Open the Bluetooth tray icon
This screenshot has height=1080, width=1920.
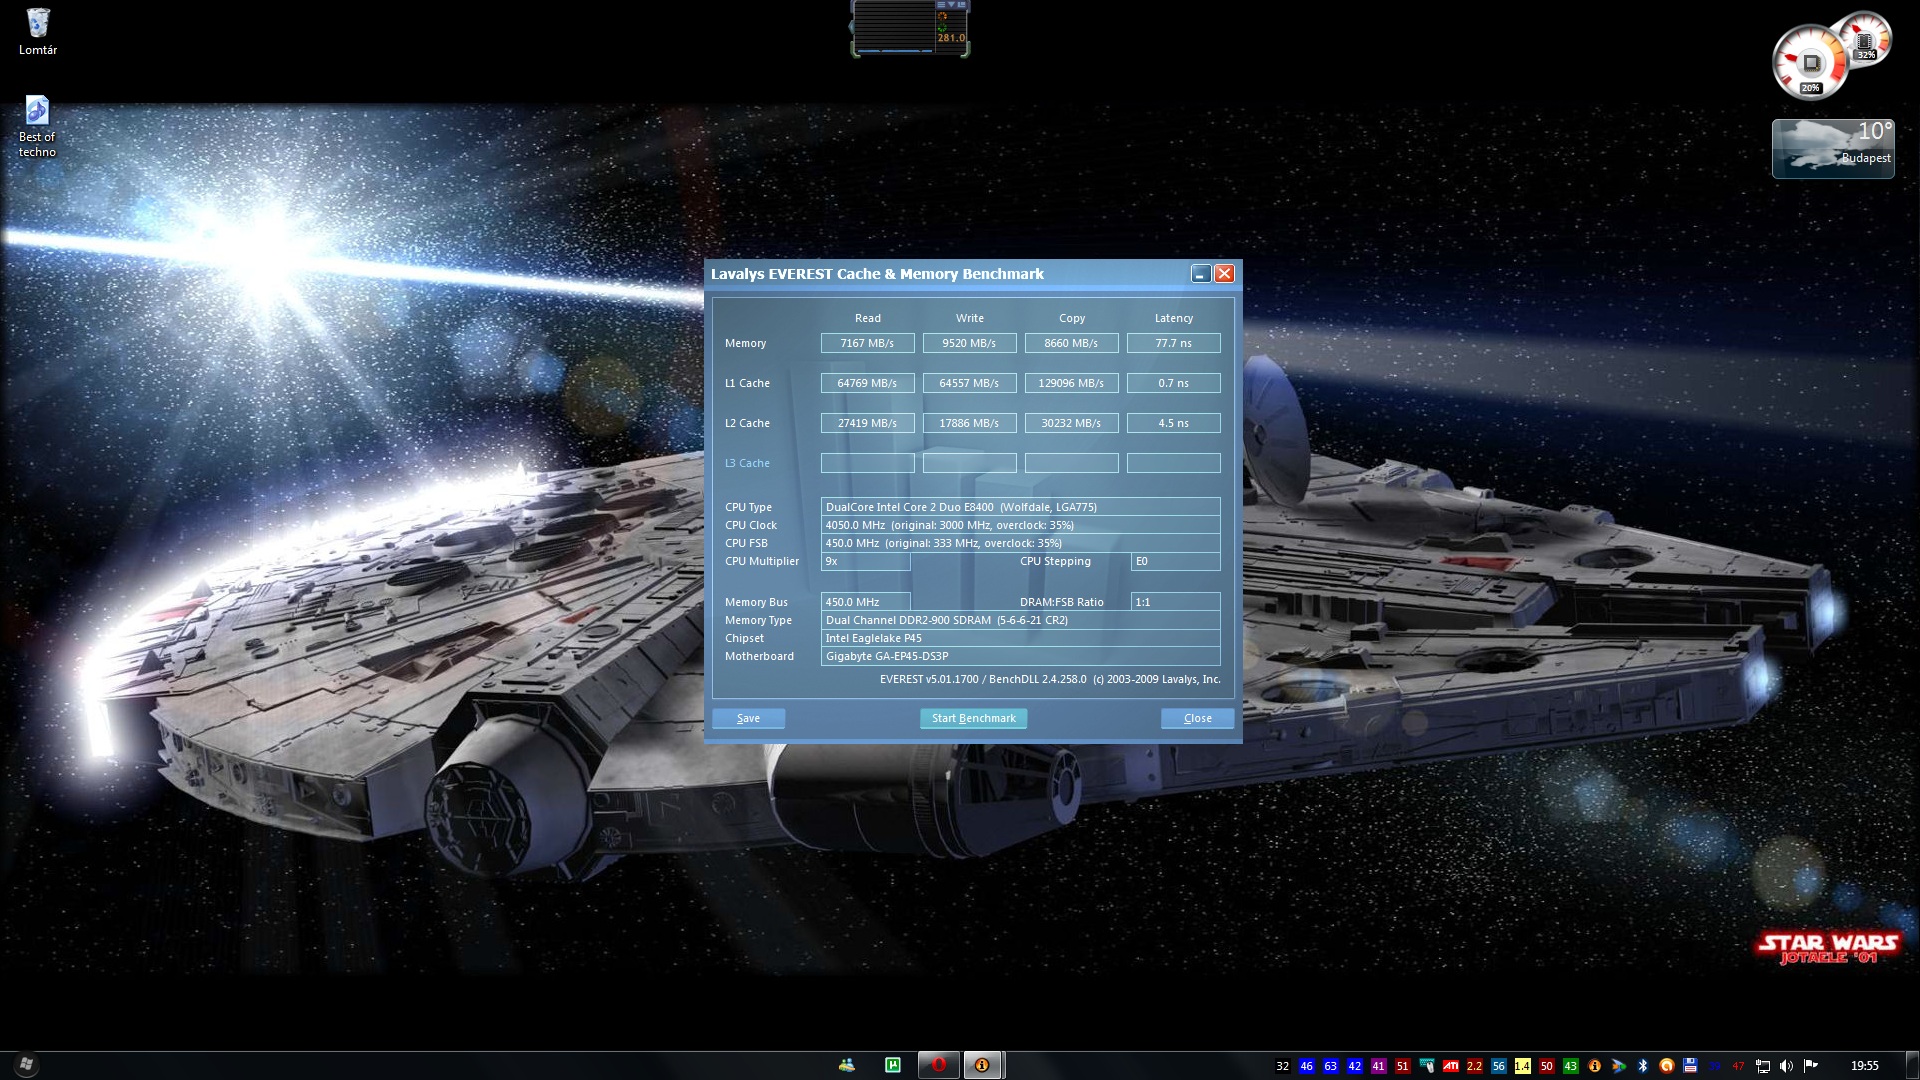(x=1642, y=1066)
